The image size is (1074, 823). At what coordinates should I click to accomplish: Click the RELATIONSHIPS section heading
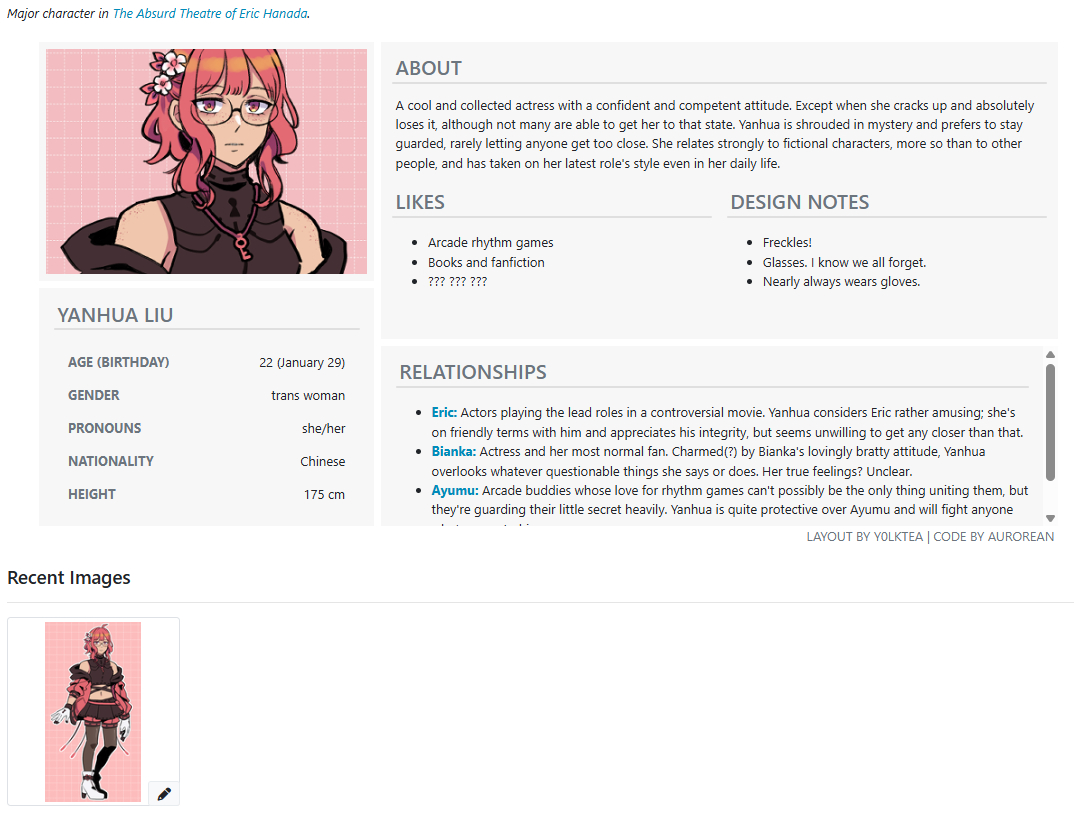pyautogui.click(x=473, y=372)
